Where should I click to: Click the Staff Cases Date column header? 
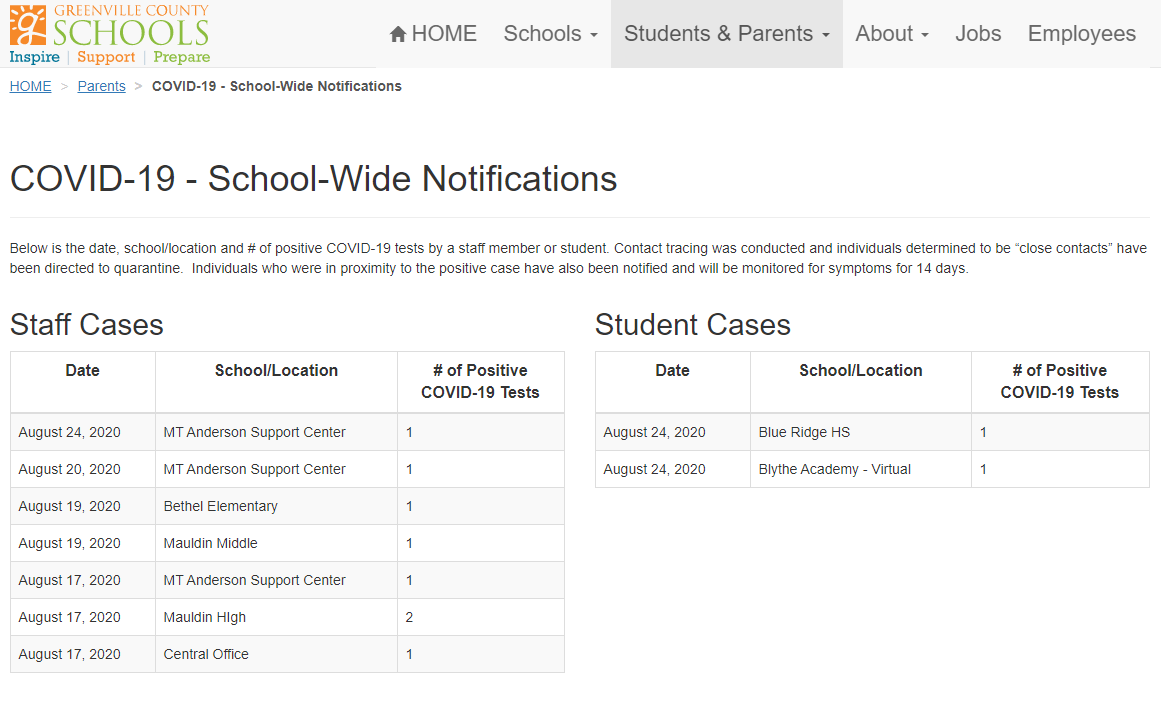click(83, 382)
